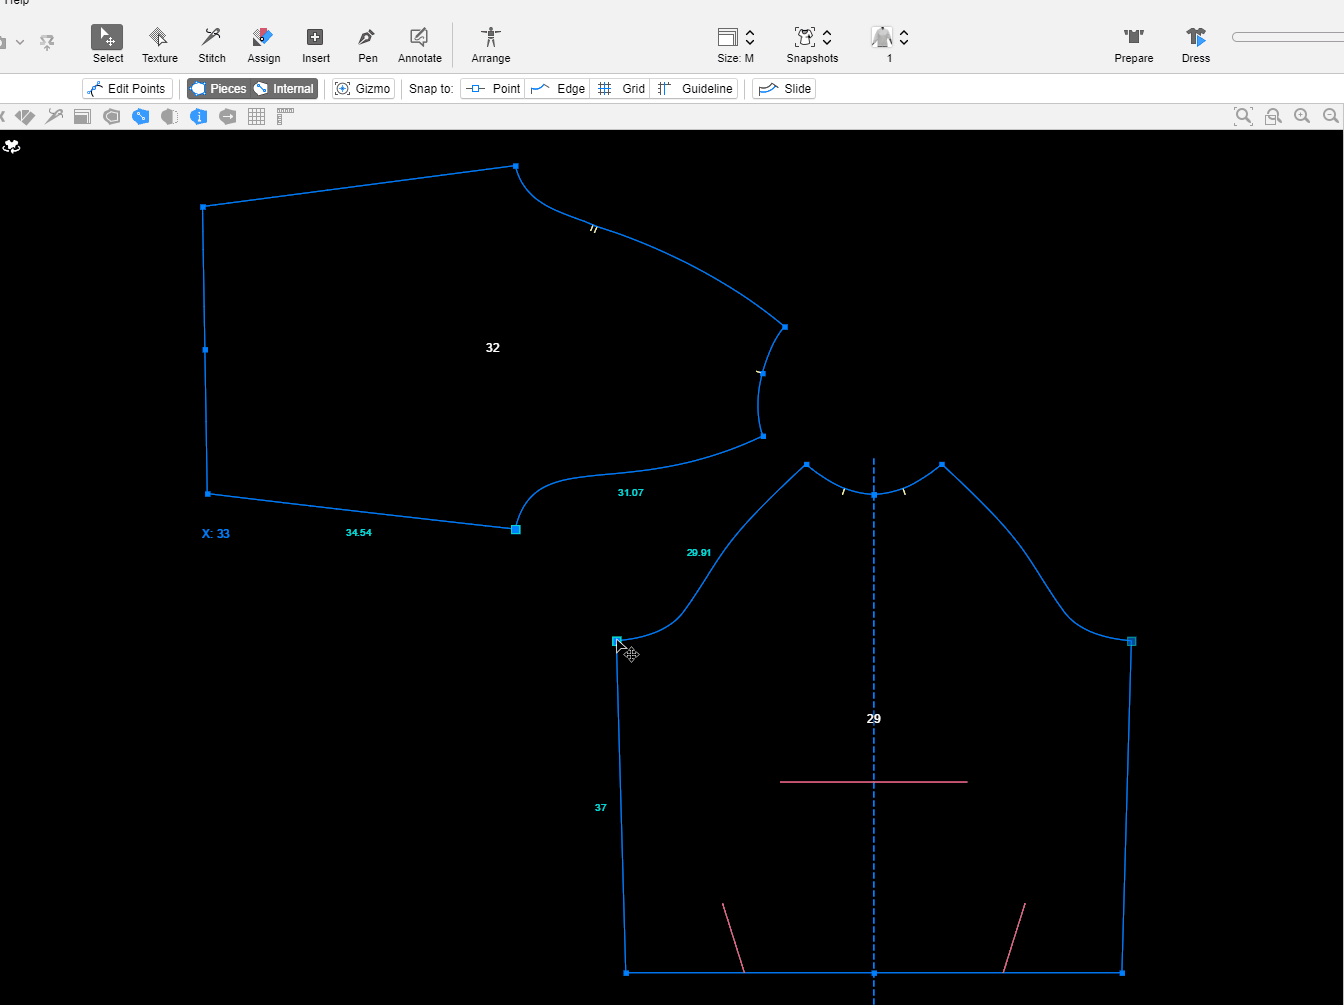Pick the Pen tool
This screenshot has width=1344, height=1005.
tap(368, 45)
